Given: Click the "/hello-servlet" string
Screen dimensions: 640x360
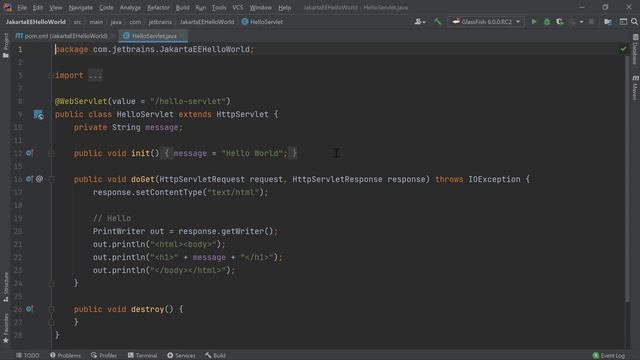Looking at the screenshot, I should [188, 101].
